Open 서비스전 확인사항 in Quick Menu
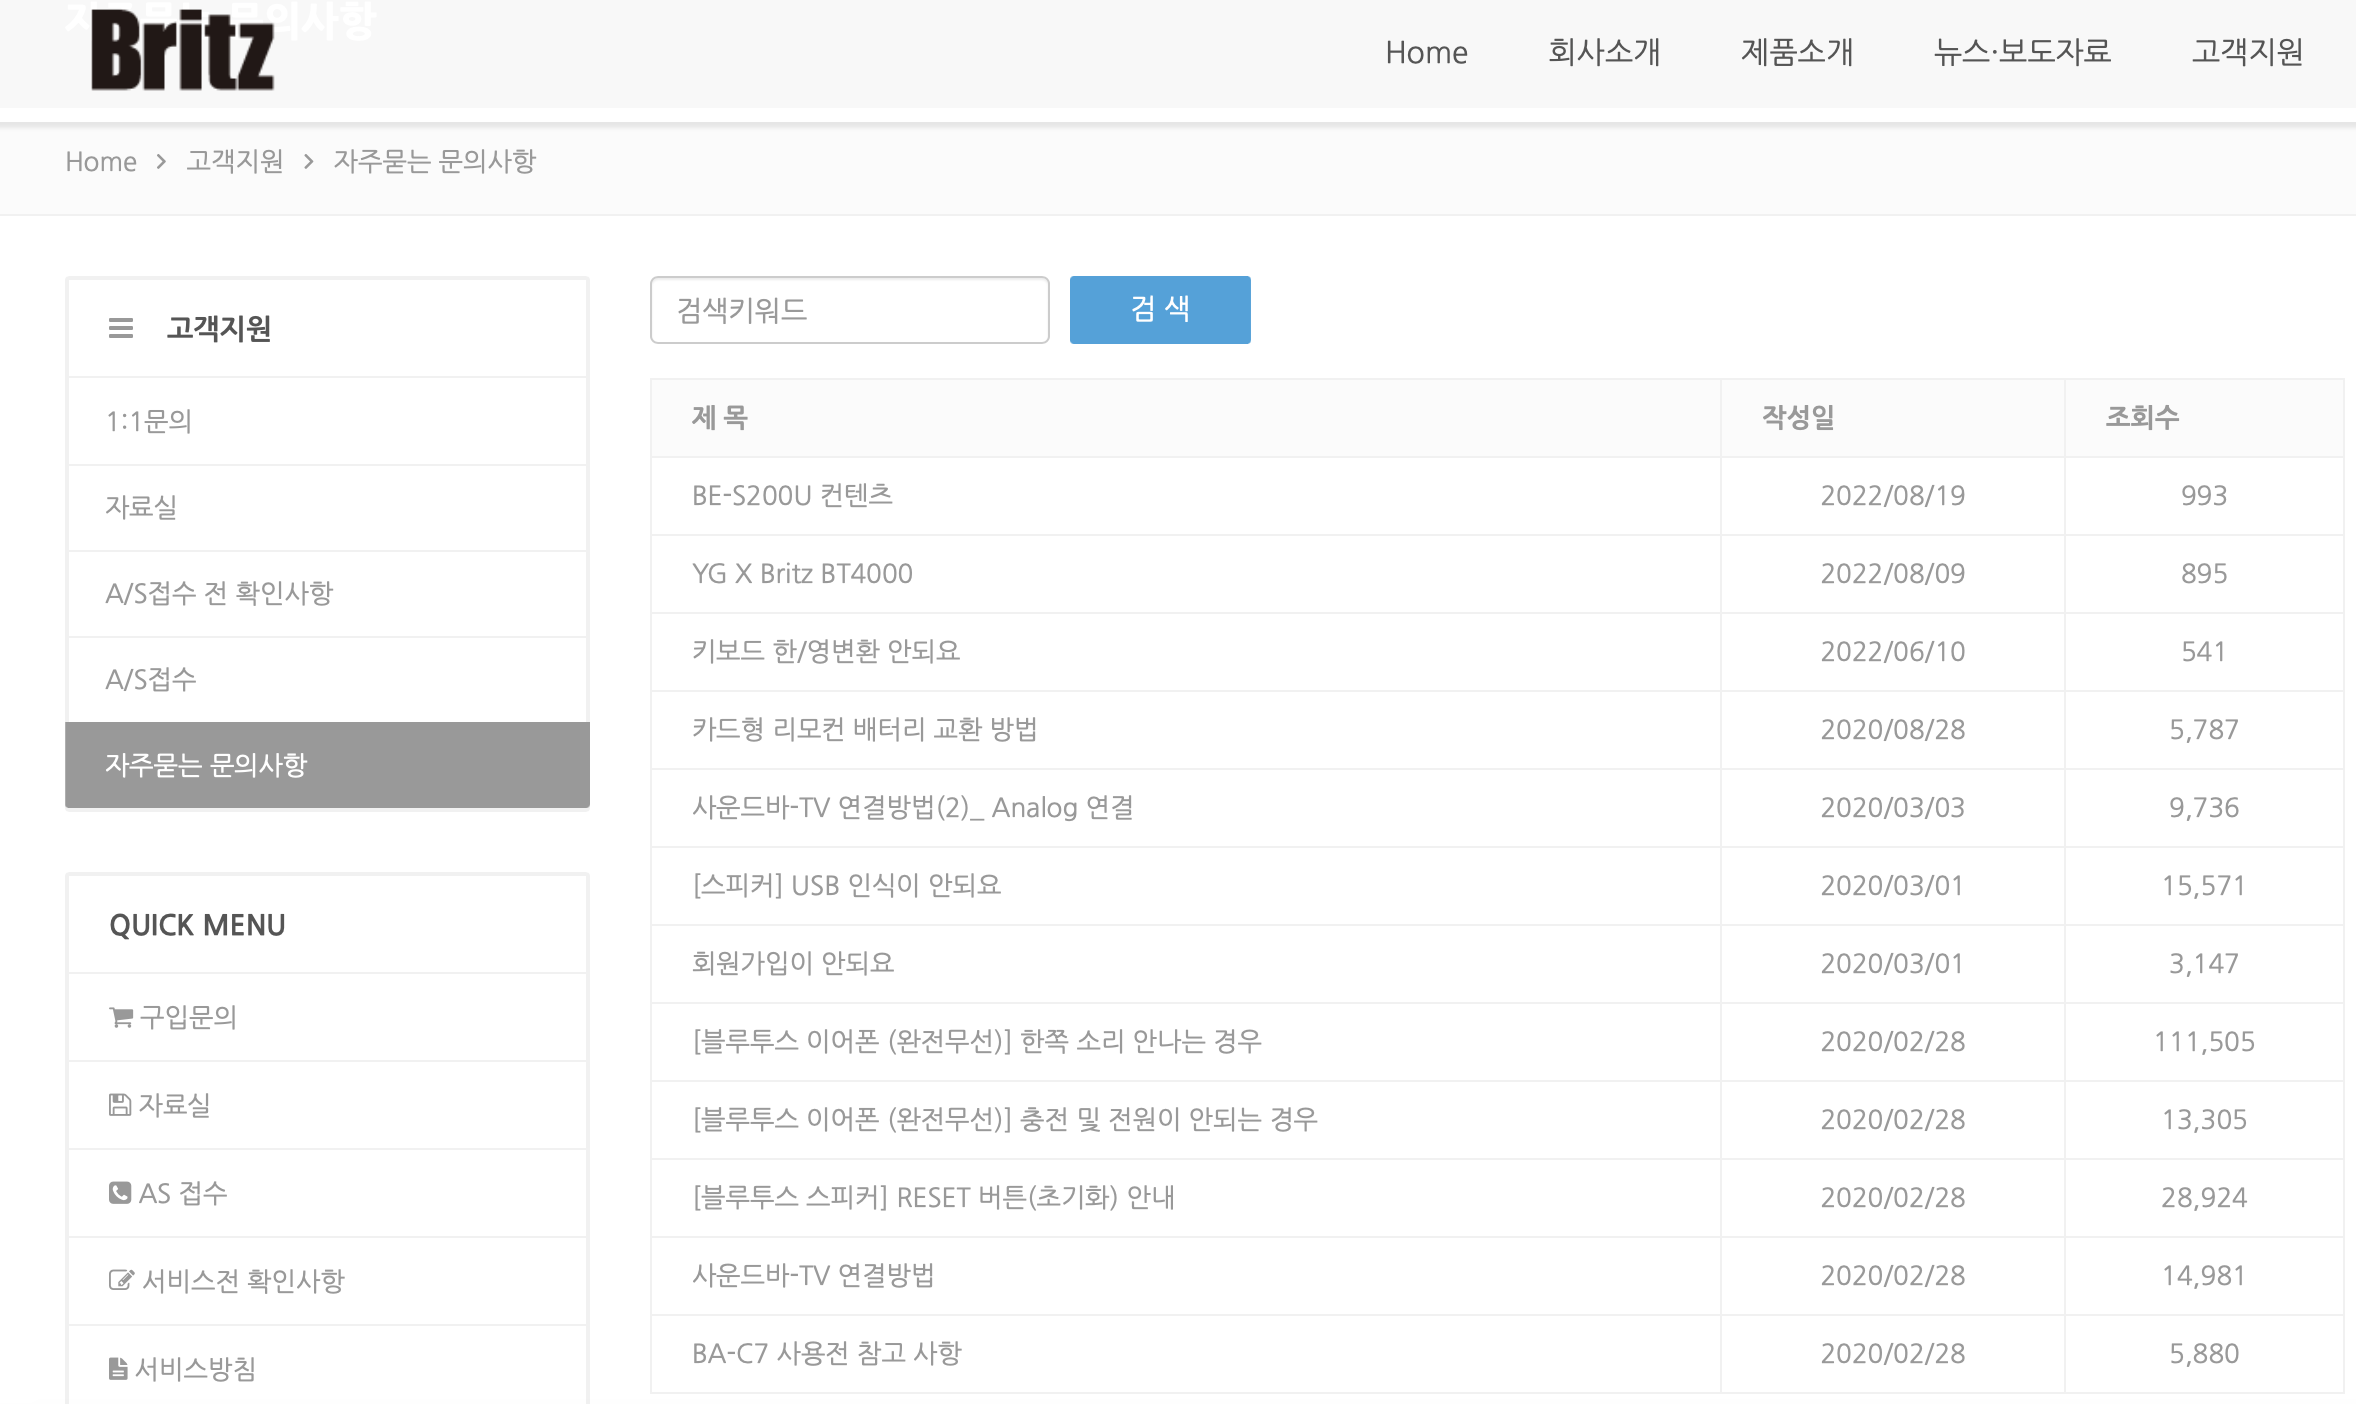Screen dimensions: 2356x1404 click(243, 1281)
